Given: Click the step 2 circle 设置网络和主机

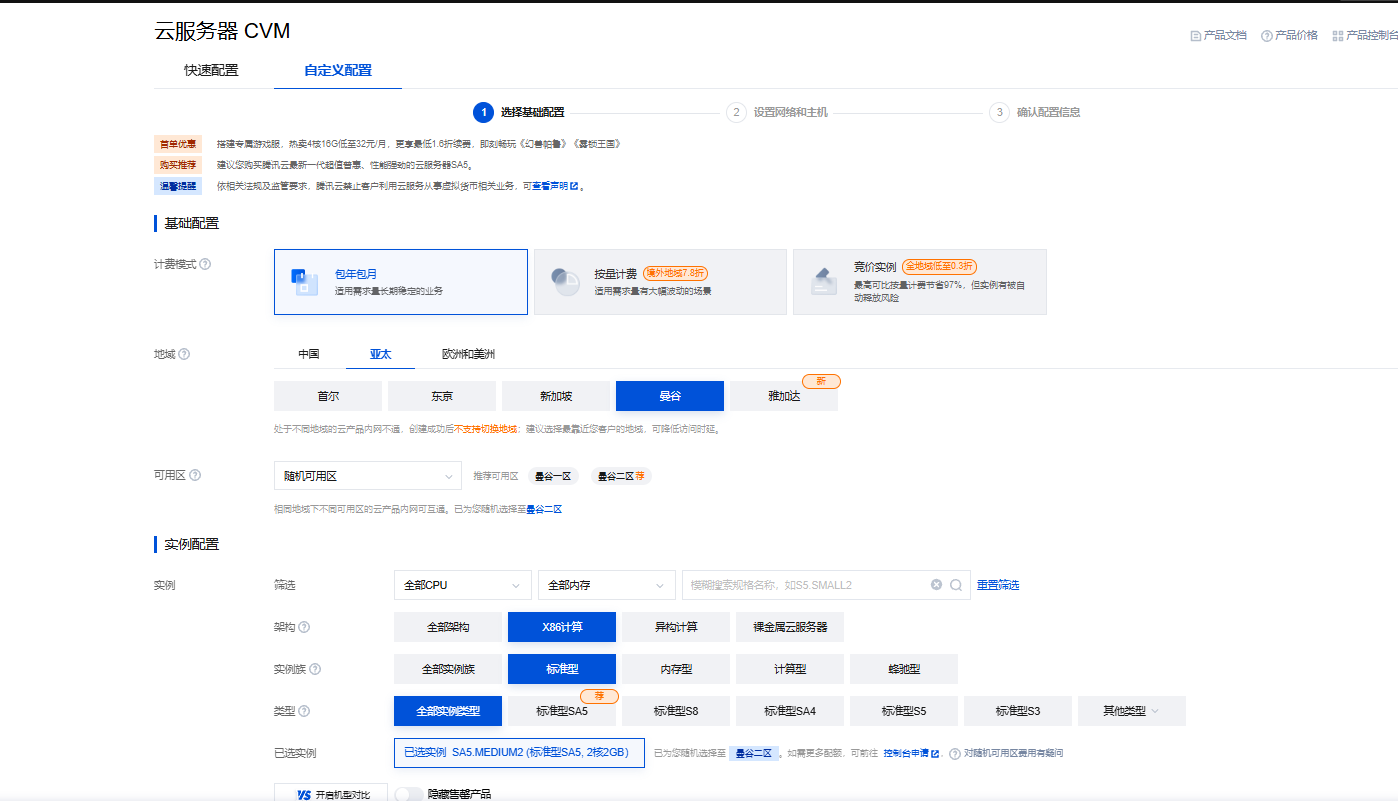Looking at the screenshot, I should tap(736, 112).
